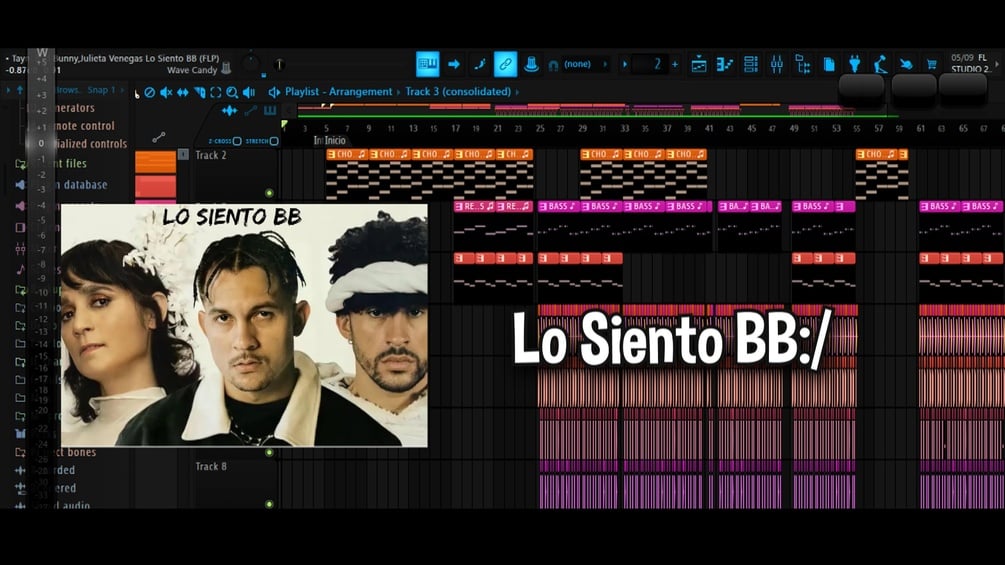Screen dimensions: 1005x565
Task: Open playlist options speaker-arrow menu
Action: tap(274, 92)
